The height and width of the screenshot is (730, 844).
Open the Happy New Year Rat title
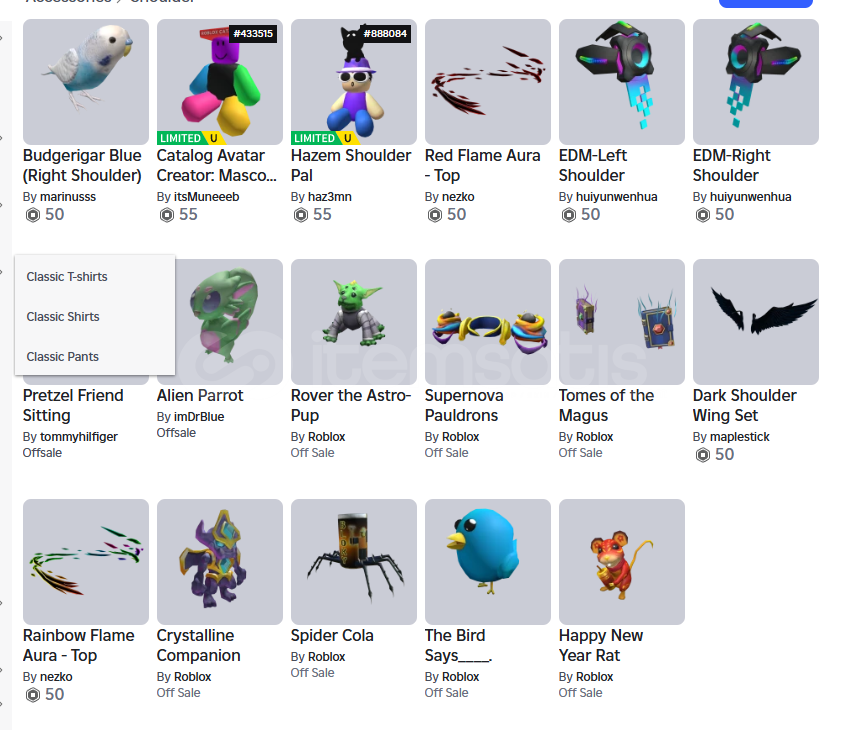[601, 645]
